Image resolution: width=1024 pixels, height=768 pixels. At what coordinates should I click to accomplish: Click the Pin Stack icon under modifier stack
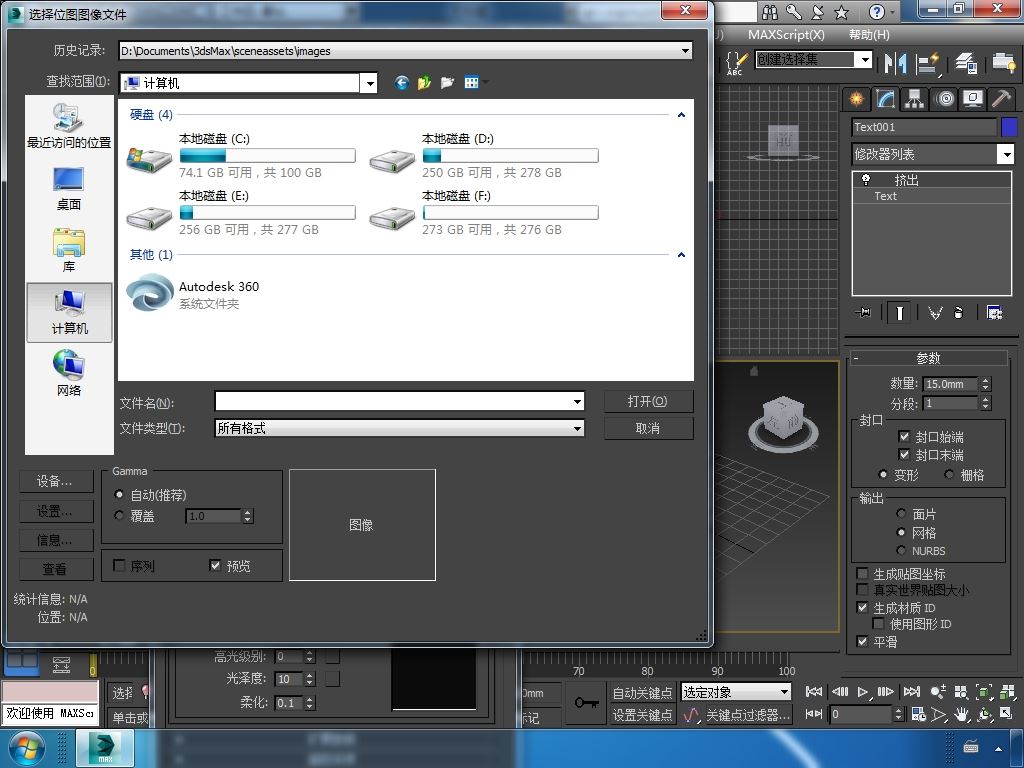[863, 313]
